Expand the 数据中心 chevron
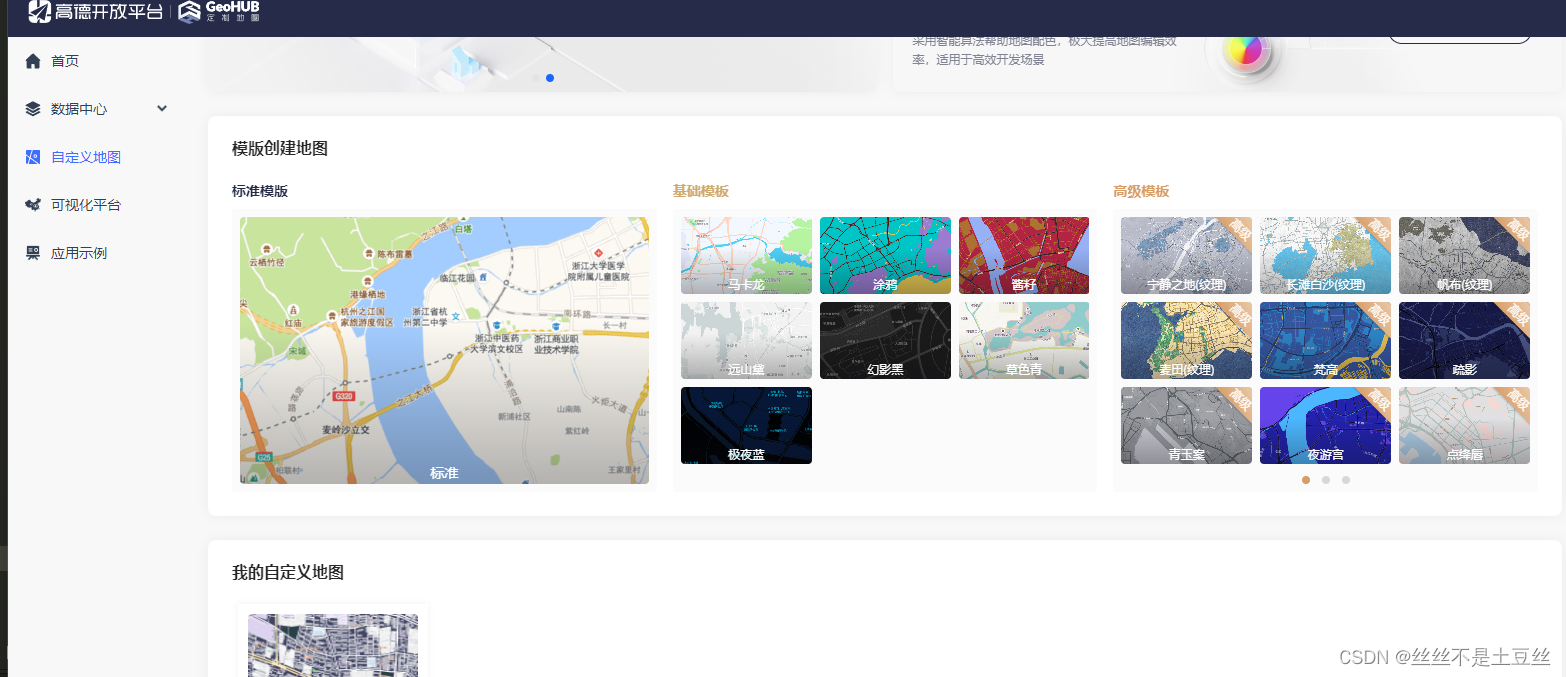1566x677 pixels. point(162,108)
